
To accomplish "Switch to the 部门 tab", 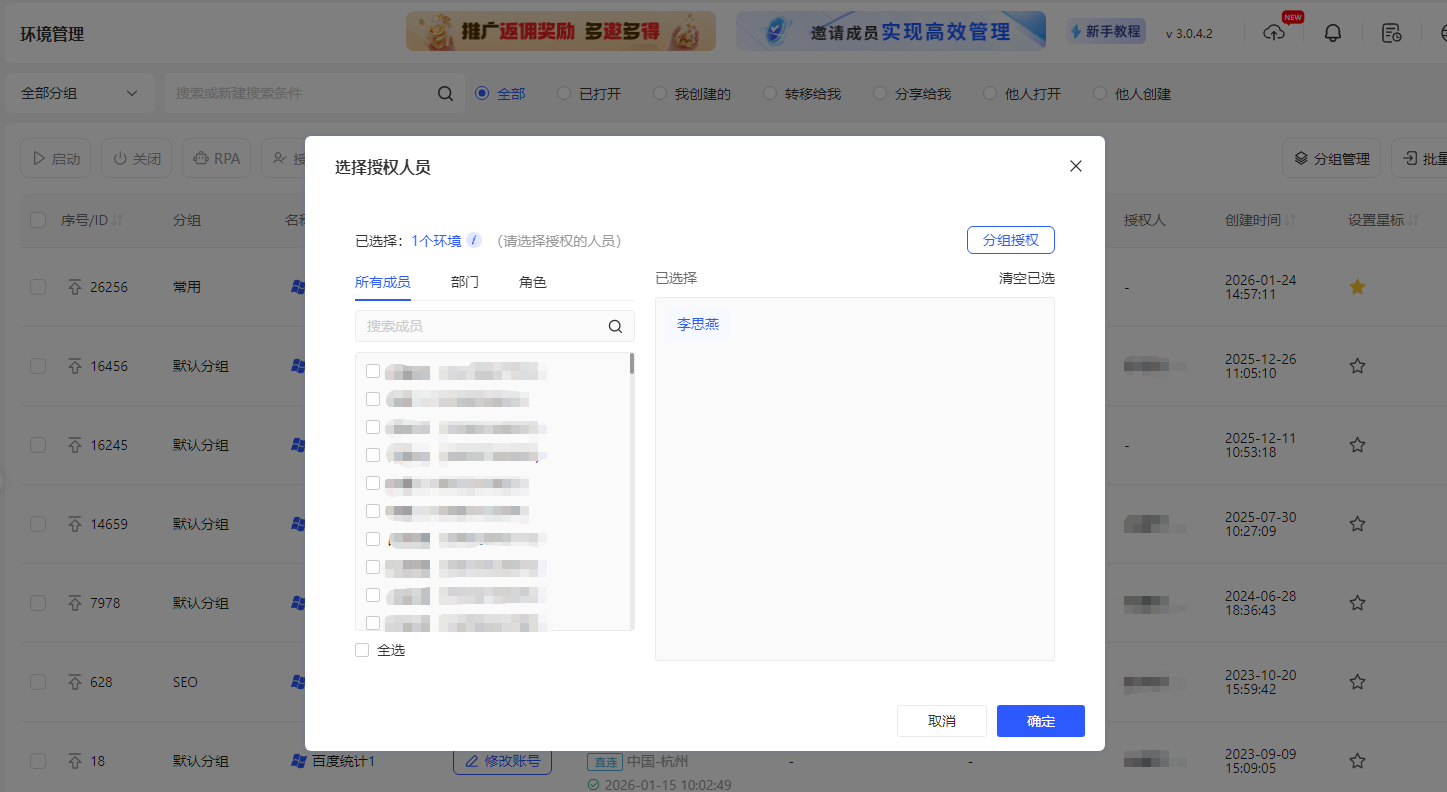I will [x=464, y=282].
